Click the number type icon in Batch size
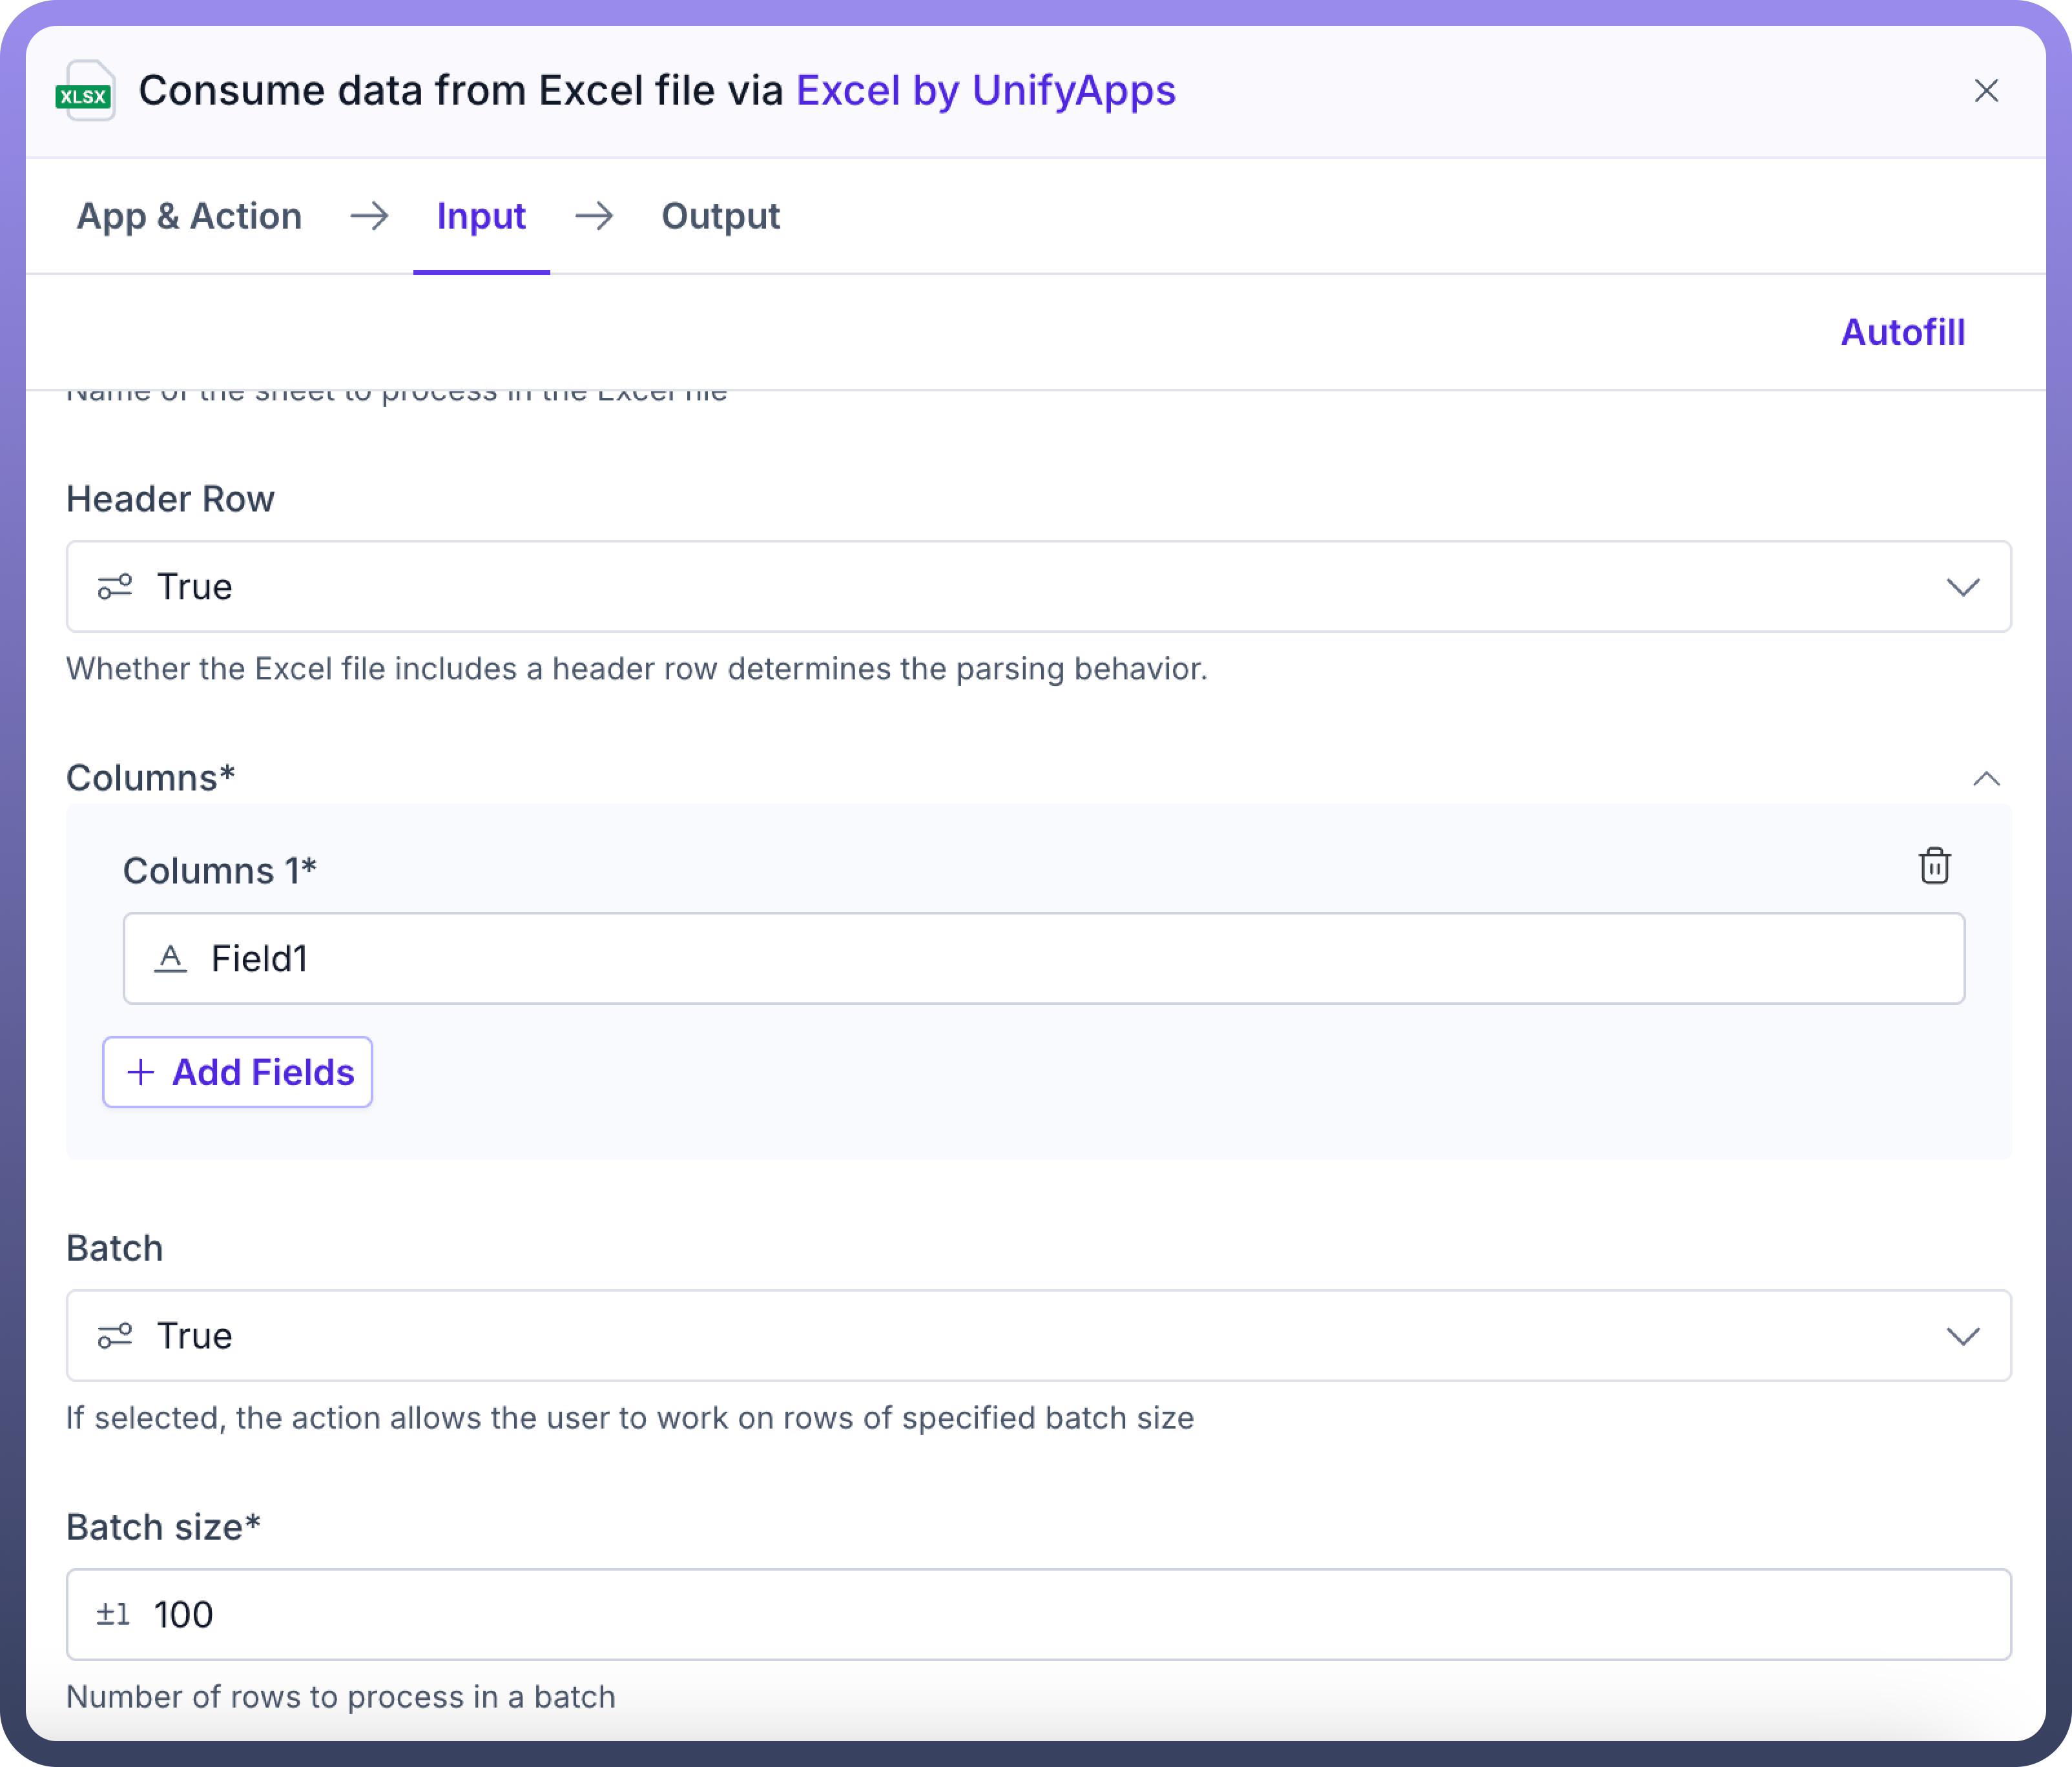 pyautogui.click(x=113, y=1614)
